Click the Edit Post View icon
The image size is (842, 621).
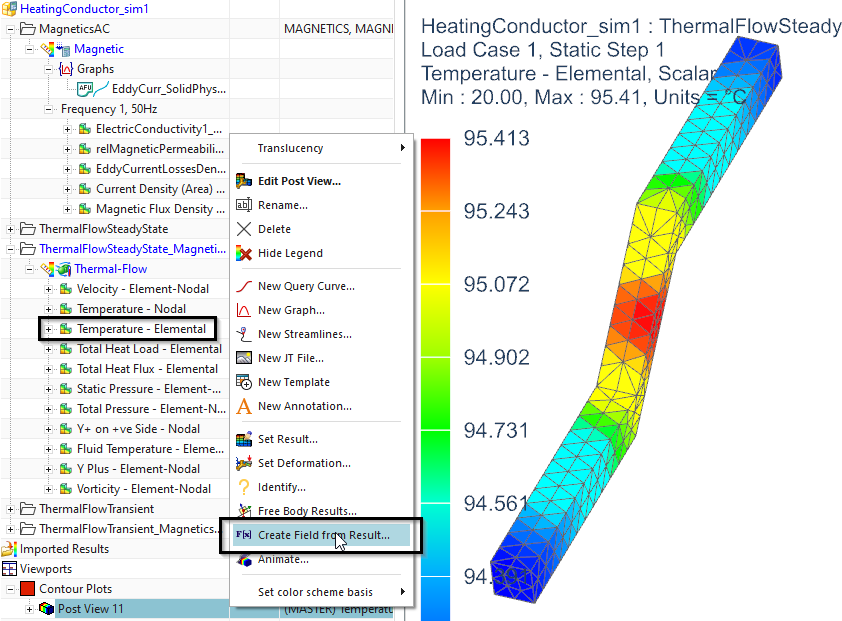243,181
